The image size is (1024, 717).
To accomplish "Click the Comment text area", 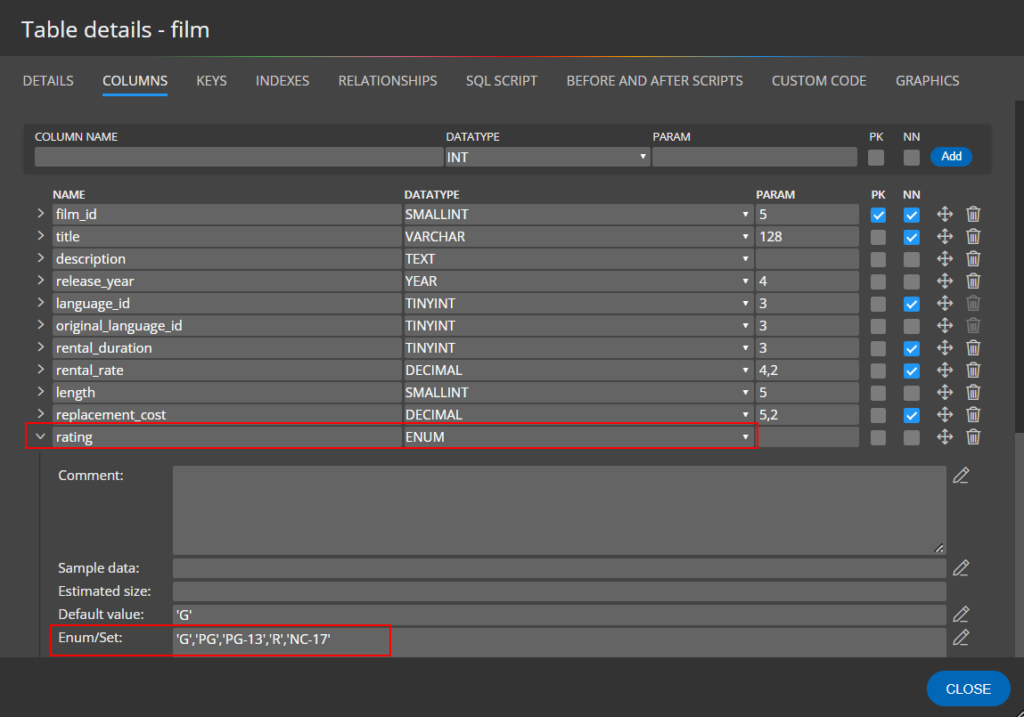I will click(x=559, y=510).
